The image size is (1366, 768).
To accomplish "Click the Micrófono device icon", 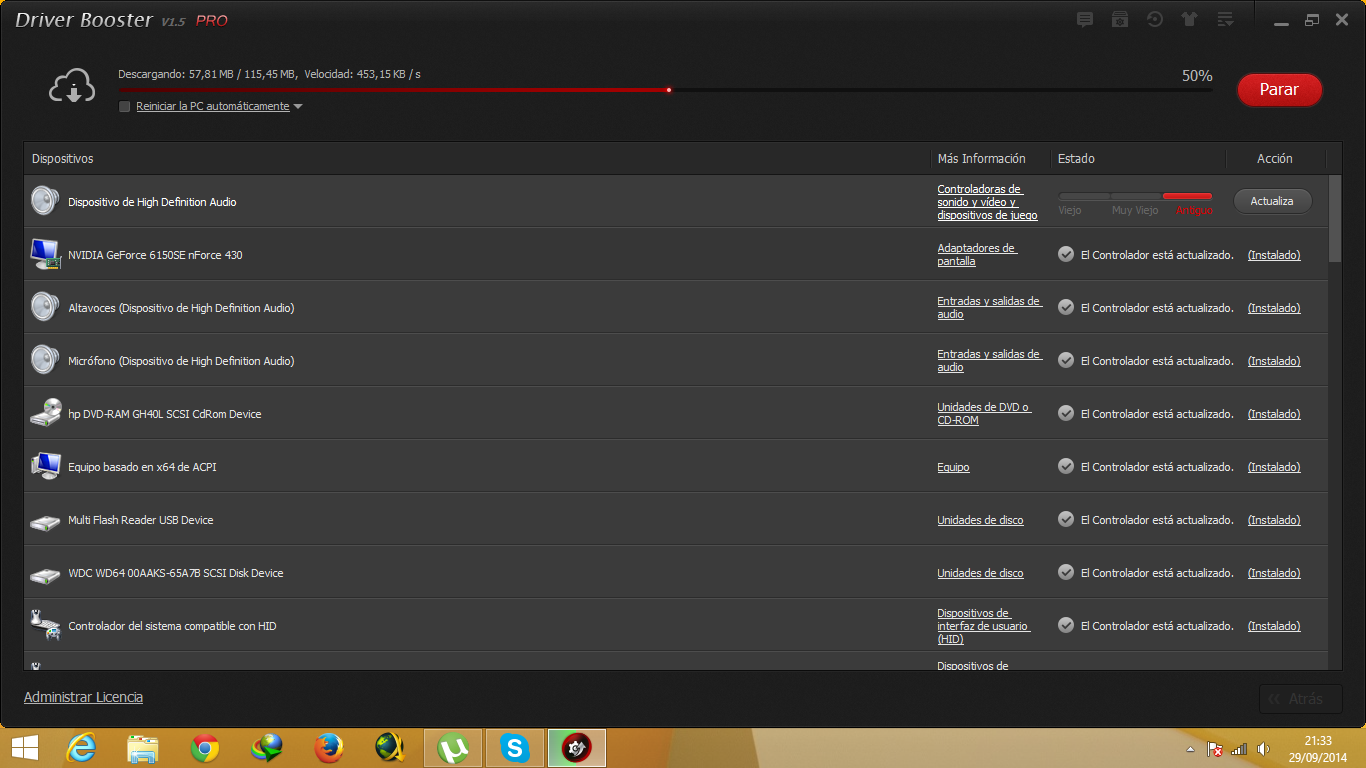I will pos(45,360).
